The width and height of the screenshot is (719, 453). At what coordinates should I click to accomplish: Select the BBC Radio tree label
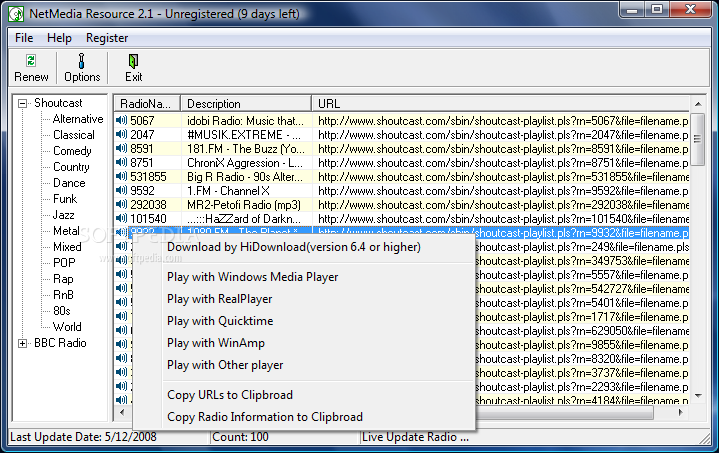(60, 343)
